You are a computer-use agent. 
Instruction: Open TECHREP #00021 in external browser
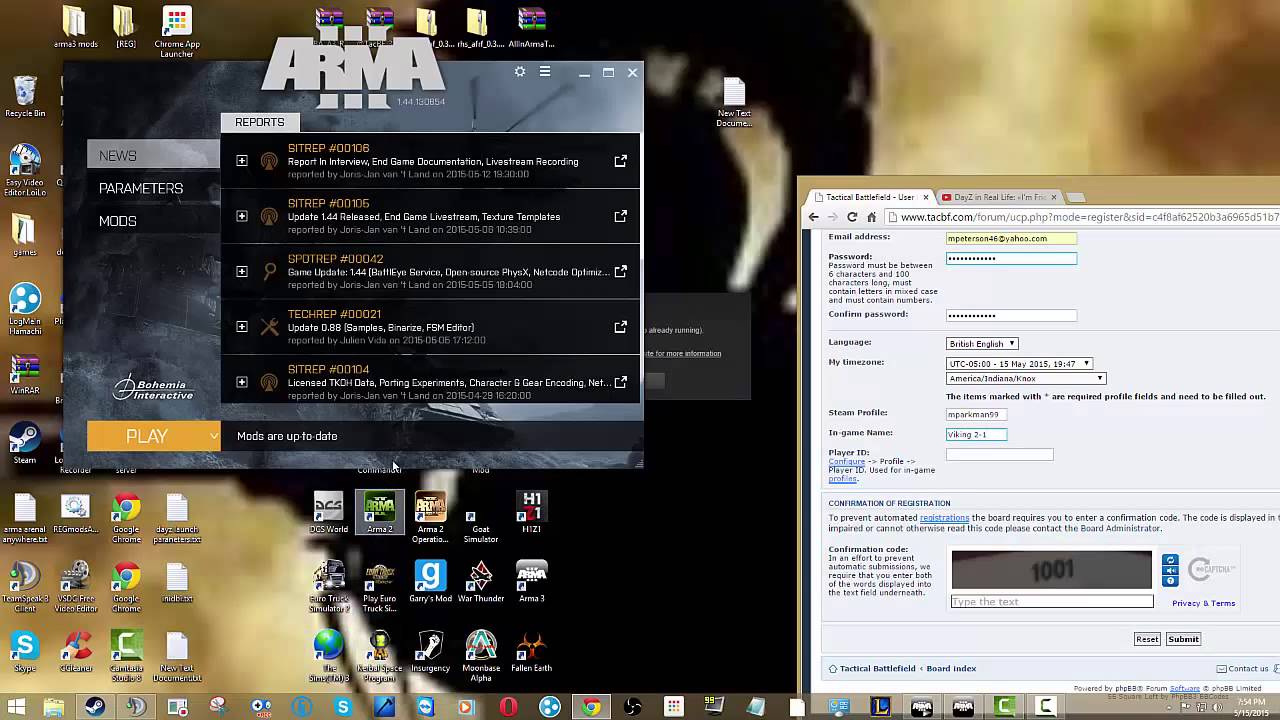pos(620,327)
